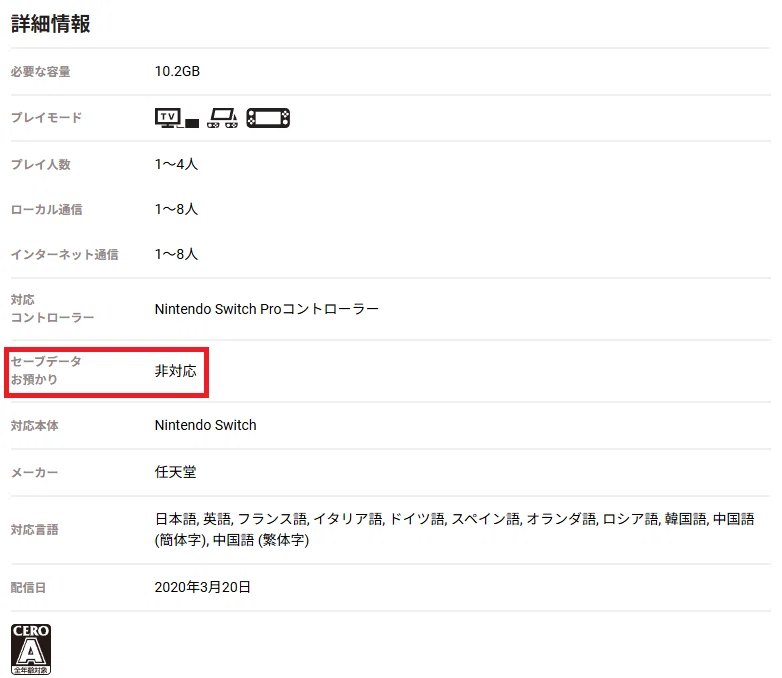Select the 必要な容量 label
Screen dimensions: 782x678
pos(40,72)
